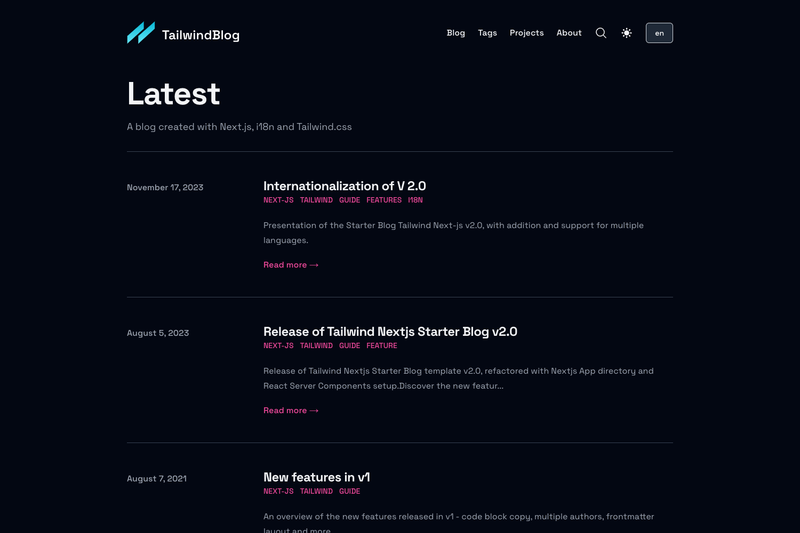Read more on Internationalization of V 2.0 post
Viewport: 800px width, 533px height.
[x=291, y=265]
